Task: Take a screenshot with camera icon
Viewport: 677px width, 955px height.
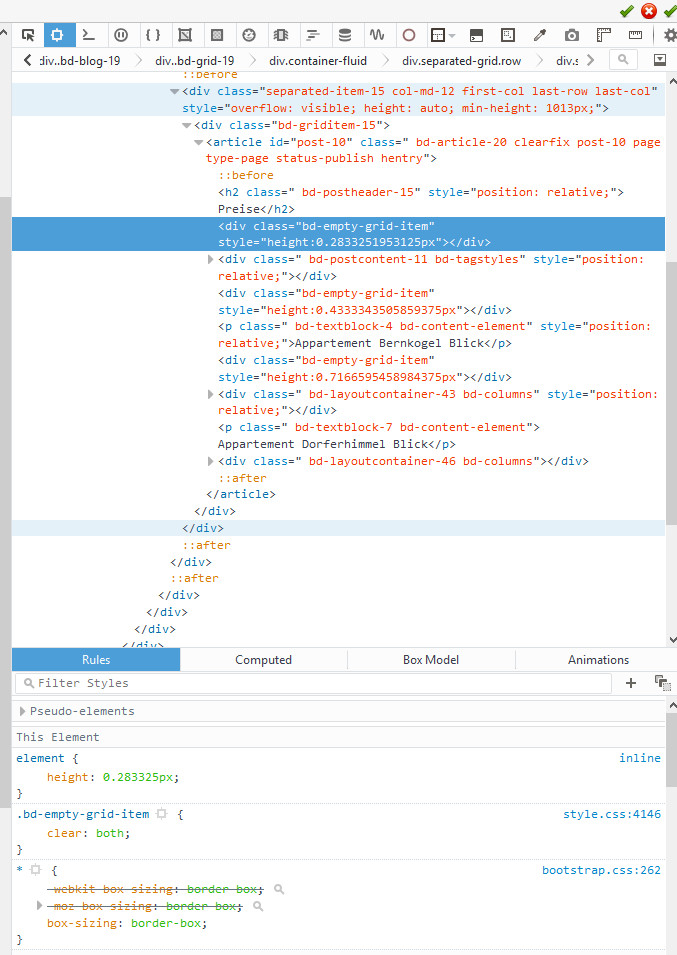Action: click(572, 35)
